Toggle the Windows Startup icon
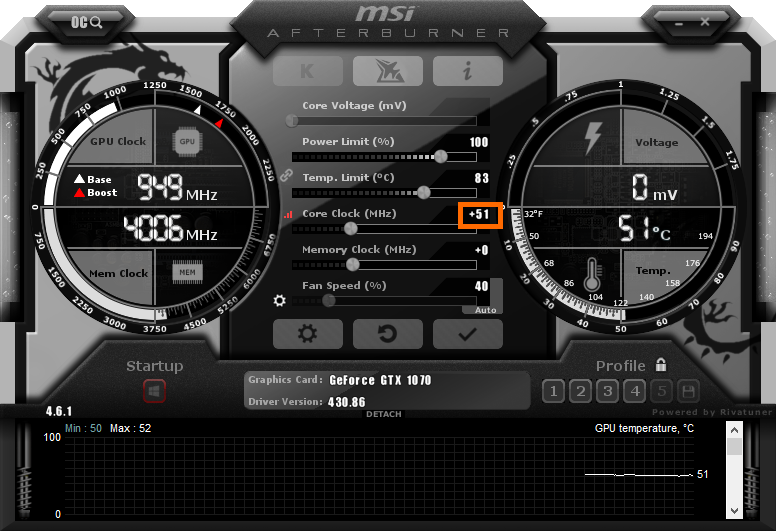776x531 pixels. pyautogui.click(x=154, y=391)
